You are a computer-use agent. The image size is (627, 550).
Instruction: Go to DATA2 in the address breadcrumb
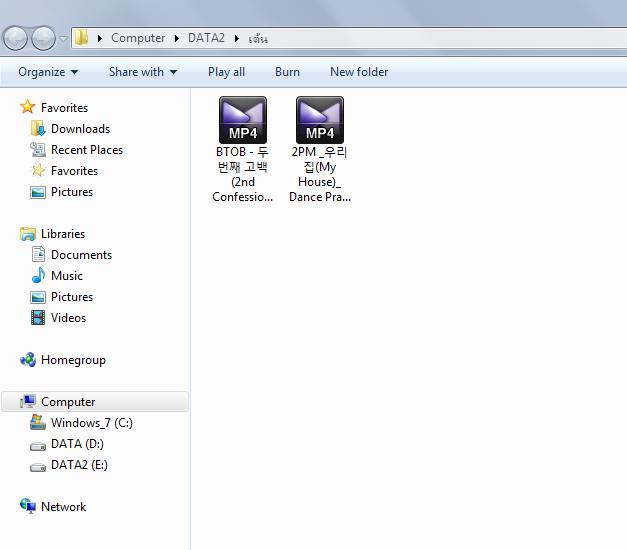coord(206,38)
